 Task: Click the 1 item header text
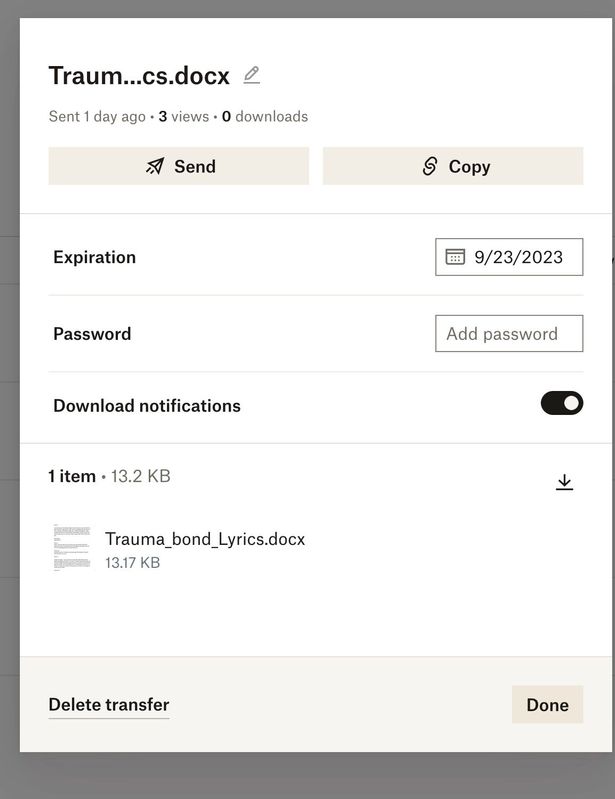click(x=72, y=477)
